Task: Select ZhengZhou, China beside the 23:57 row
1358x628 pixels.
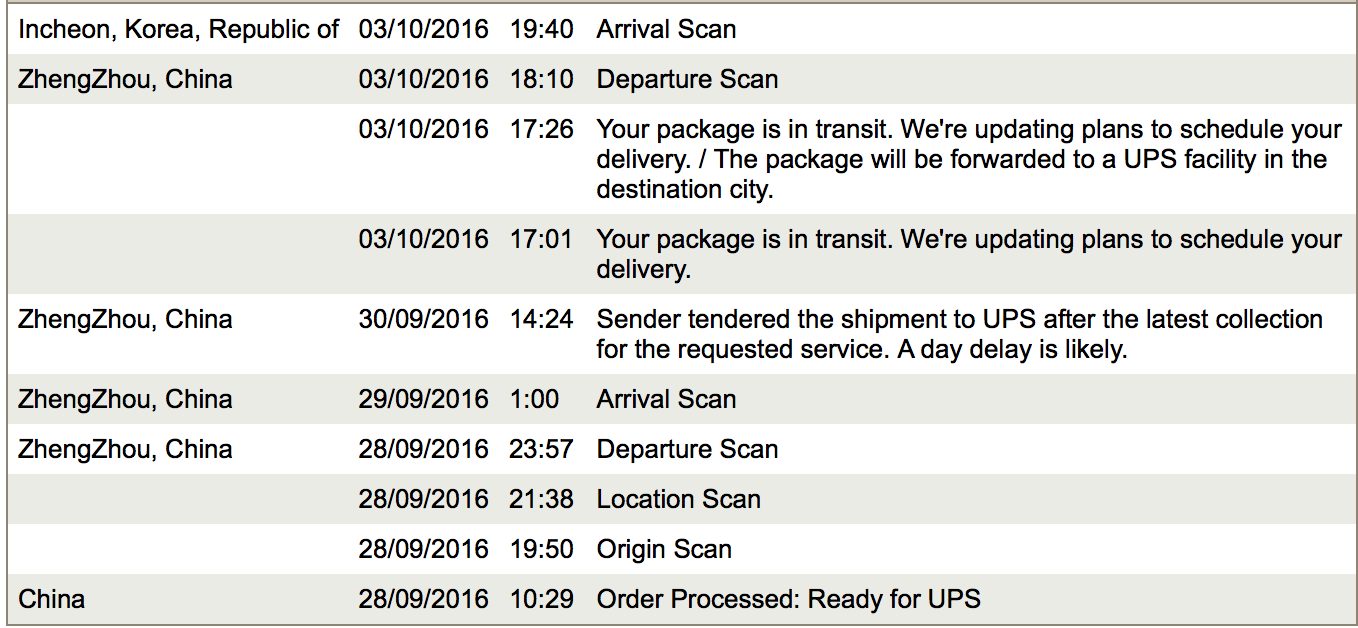Action: click(x=125, y=449)
